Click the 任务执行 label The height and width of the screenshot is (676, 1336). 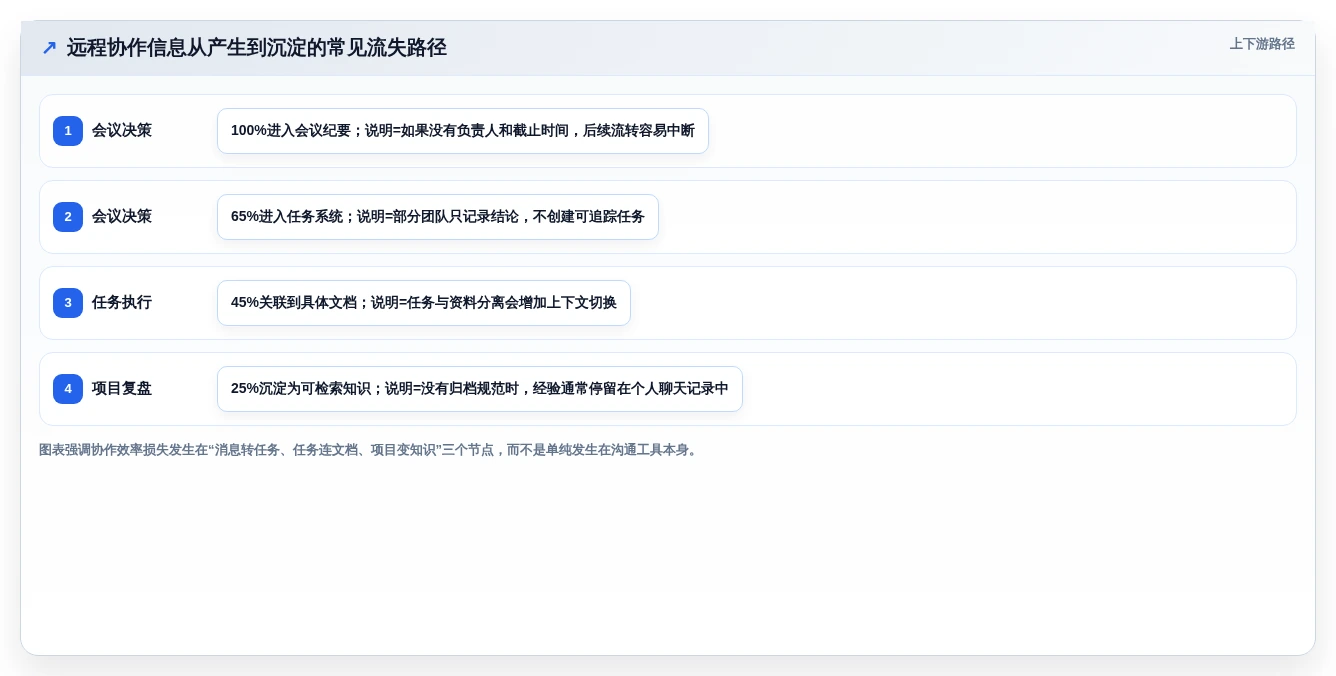tap(122, 303)
